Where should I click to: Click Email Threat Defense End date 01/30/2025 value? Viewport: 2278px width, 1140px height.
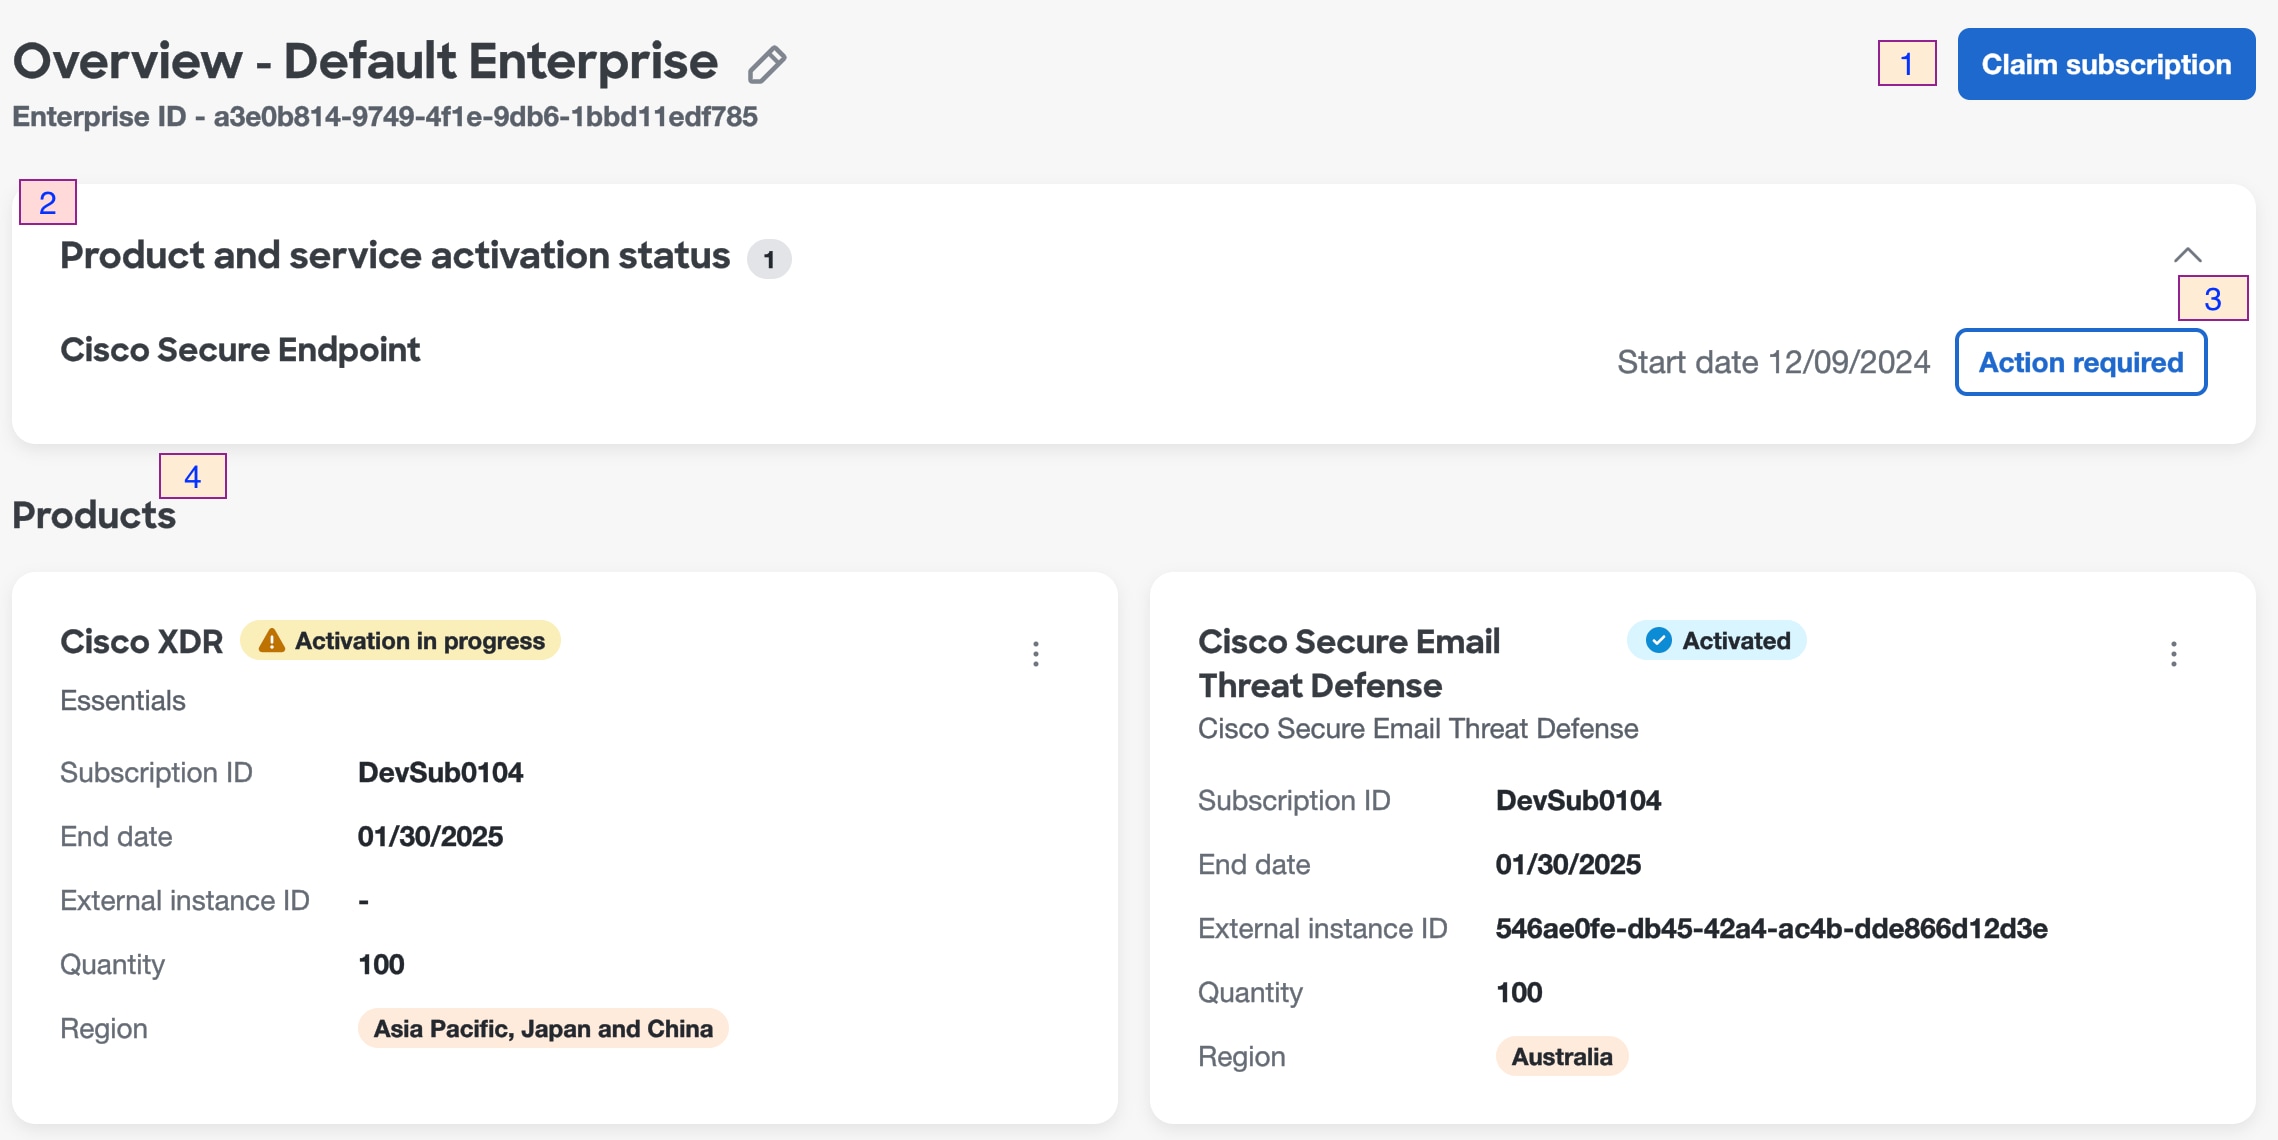click(x=1568, y=864)
